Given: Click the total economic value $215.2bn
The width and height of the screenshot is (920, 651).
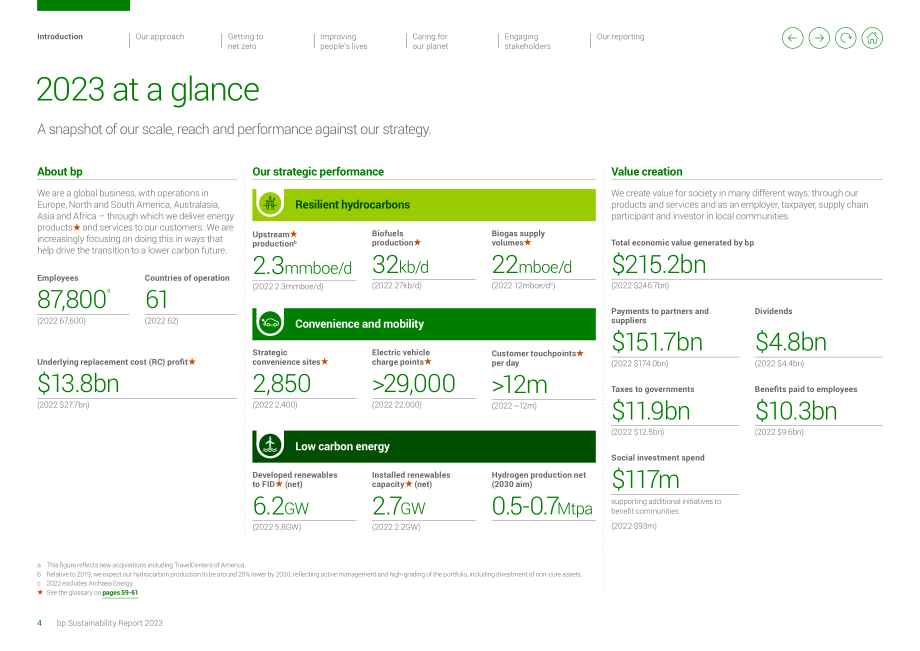Looking at the screenshot, I should pos(658,265).
